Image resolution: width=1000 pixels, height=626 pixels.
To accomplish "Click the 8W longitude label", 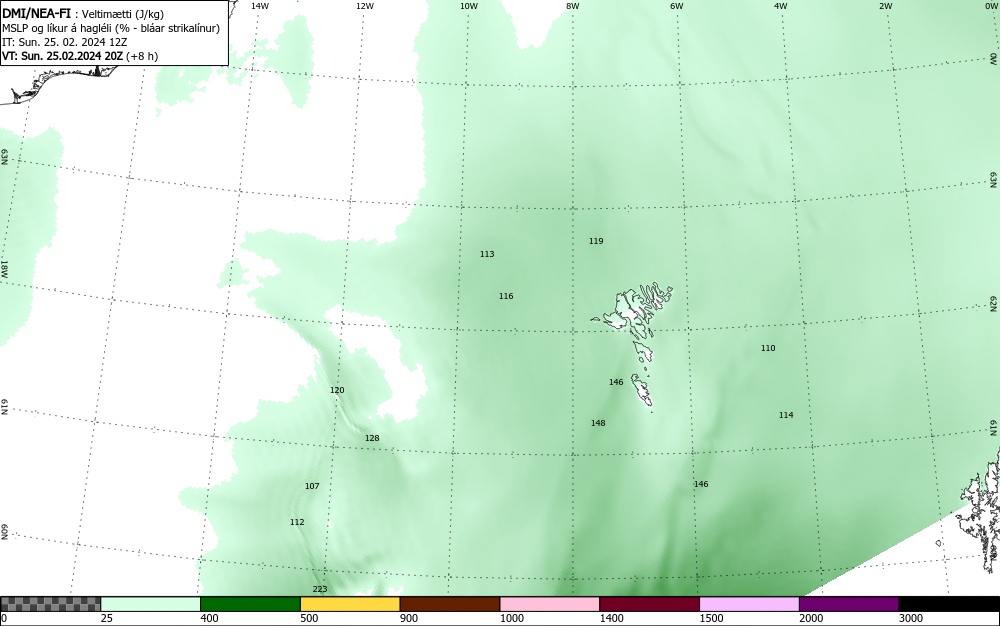I will tap(573, 6).
